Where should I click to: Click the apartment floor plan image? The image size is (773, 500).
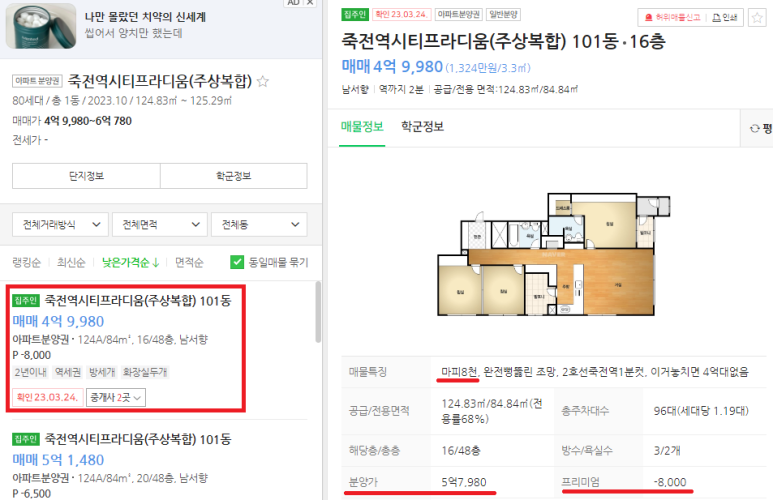click(554, 254)
